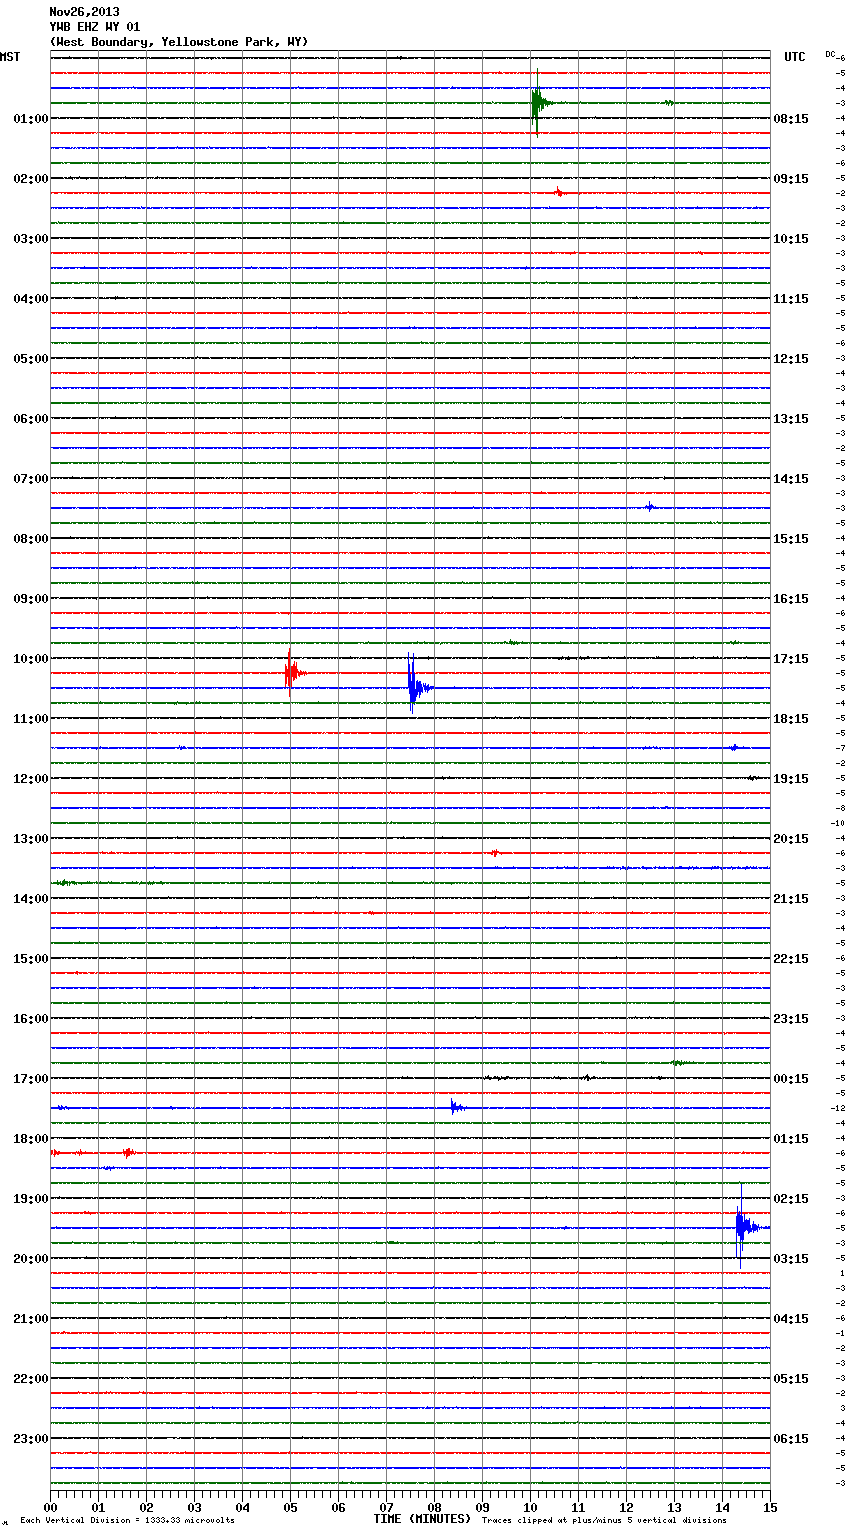Click the Each Vertical Division microvolts note
This screenshot has width=850, height=1534.
[127, 1521]
